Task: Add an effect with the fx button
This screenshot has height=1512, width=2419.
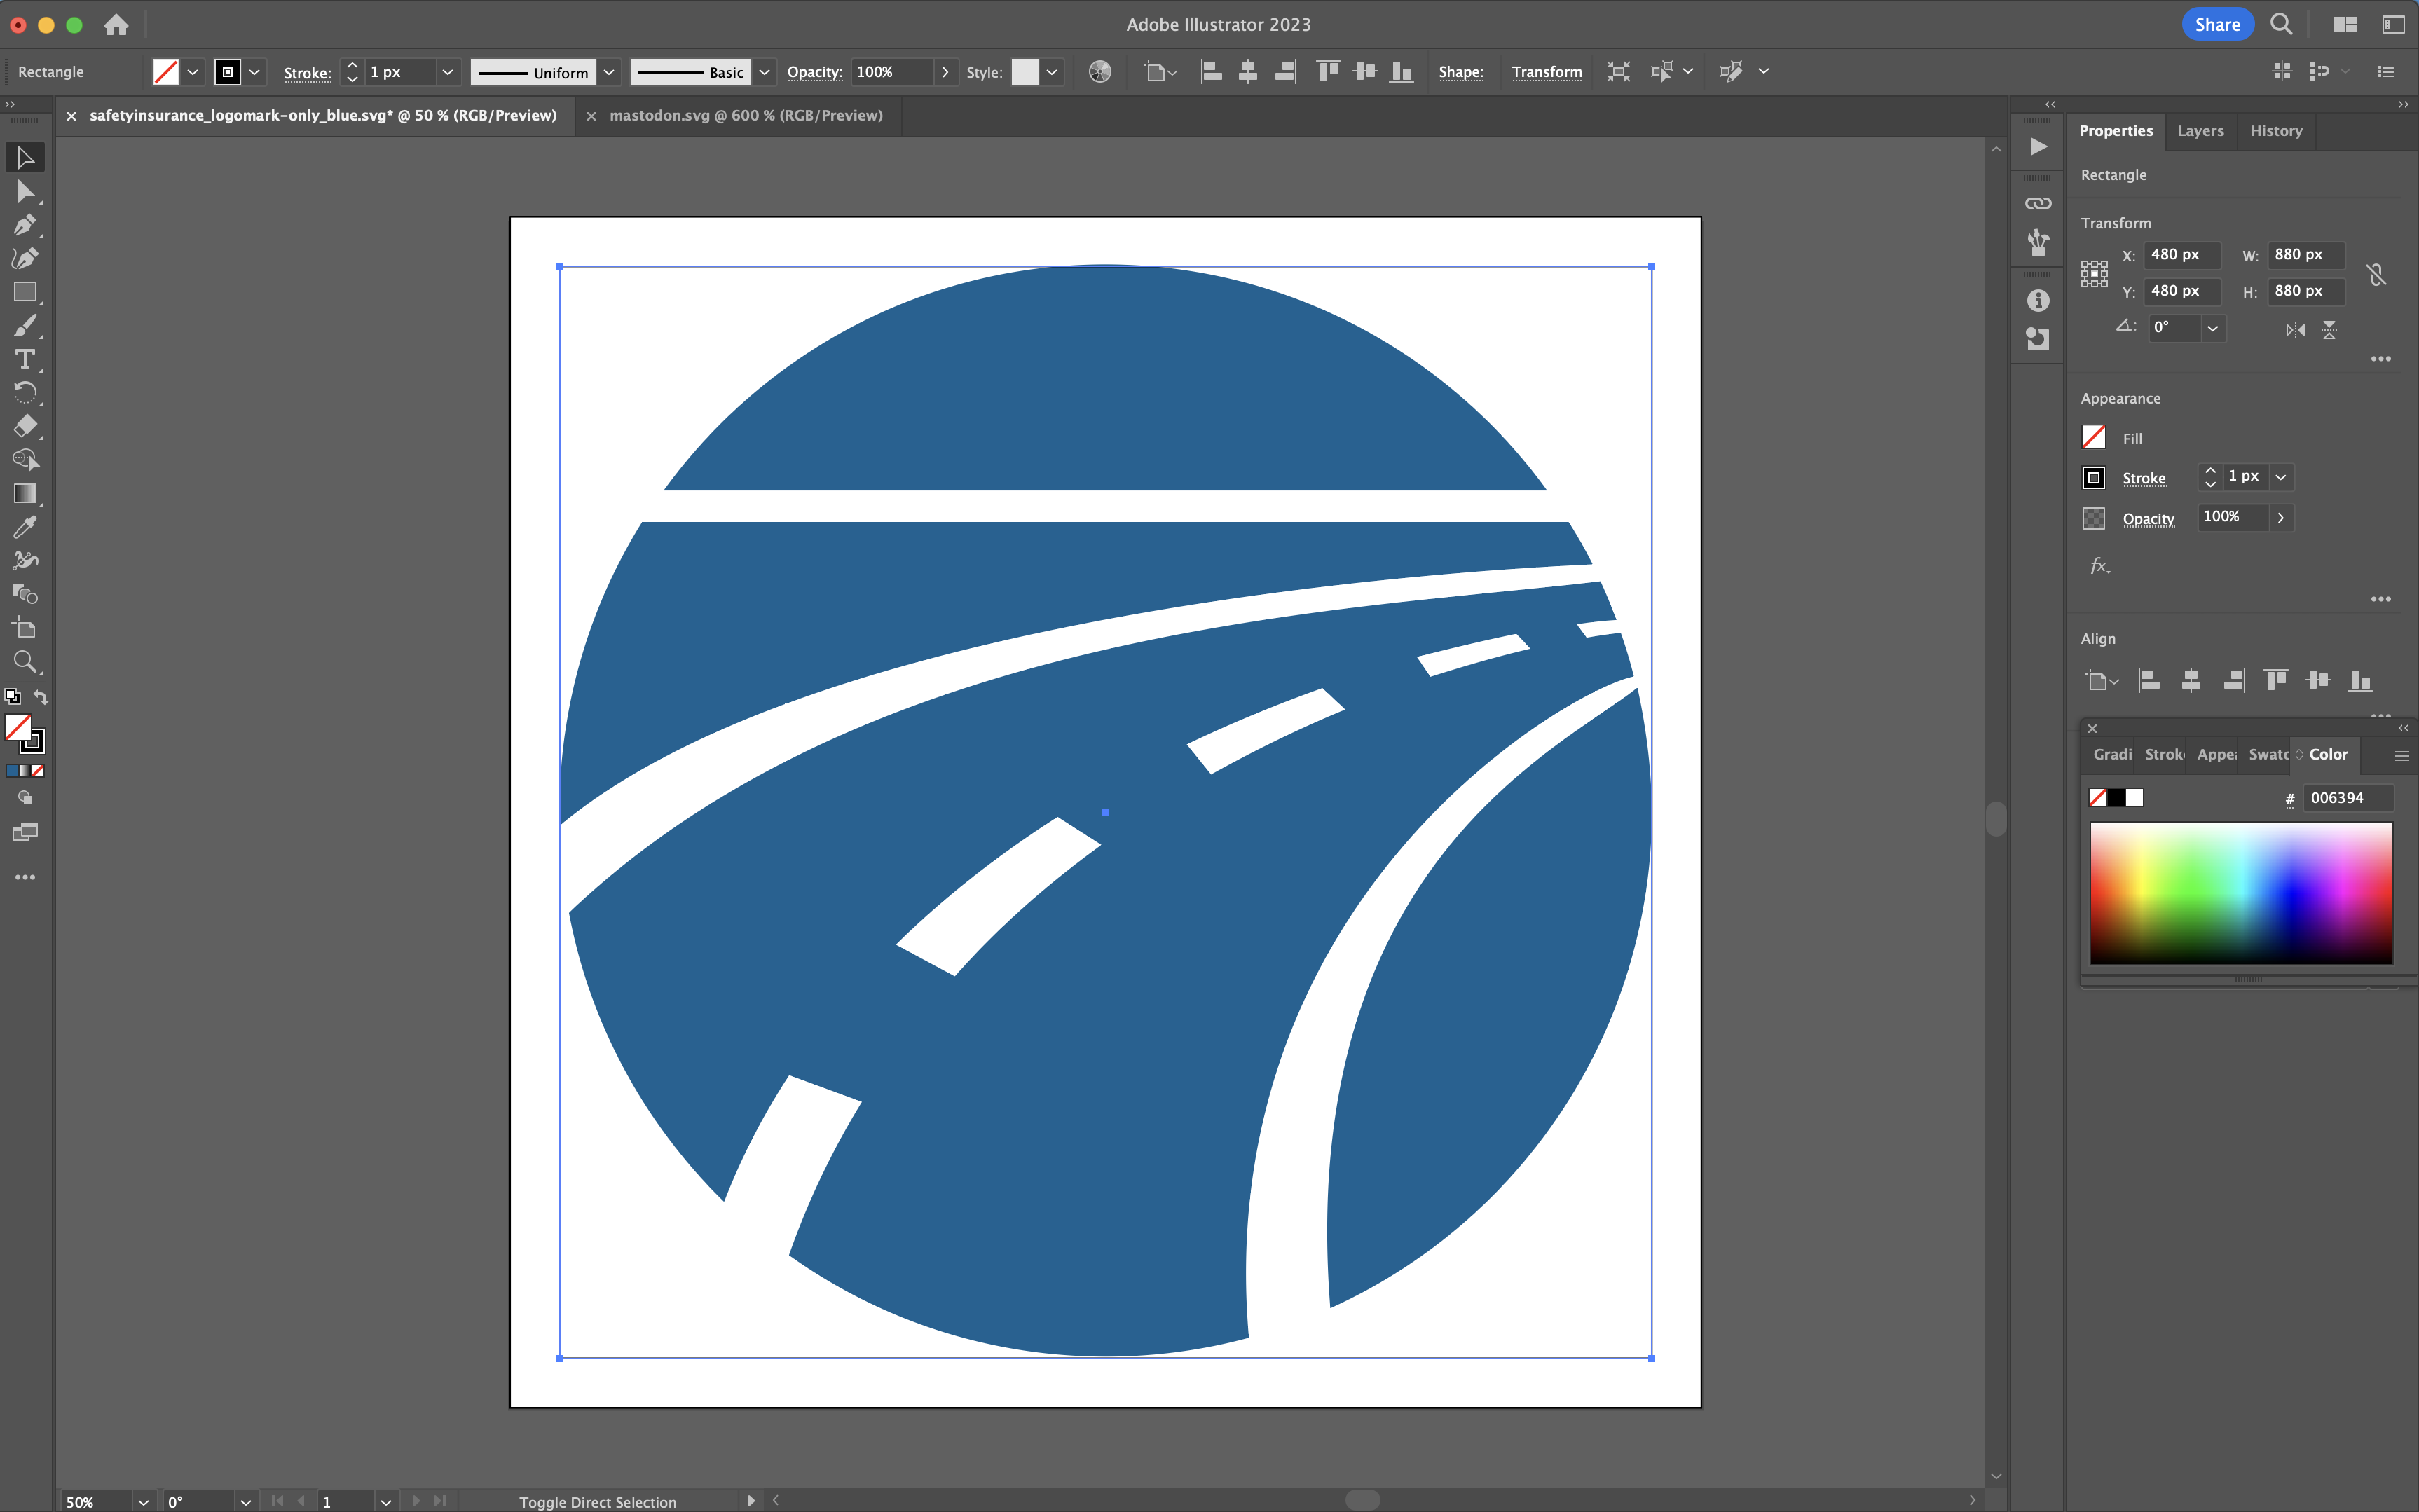Action: (x=2100, y=566)
